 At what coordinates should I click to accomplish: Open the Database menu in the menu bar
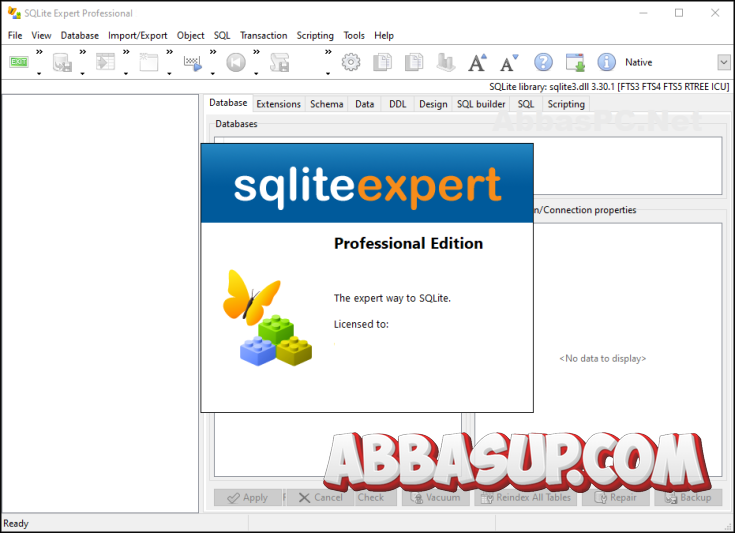[x=80, y=36]
